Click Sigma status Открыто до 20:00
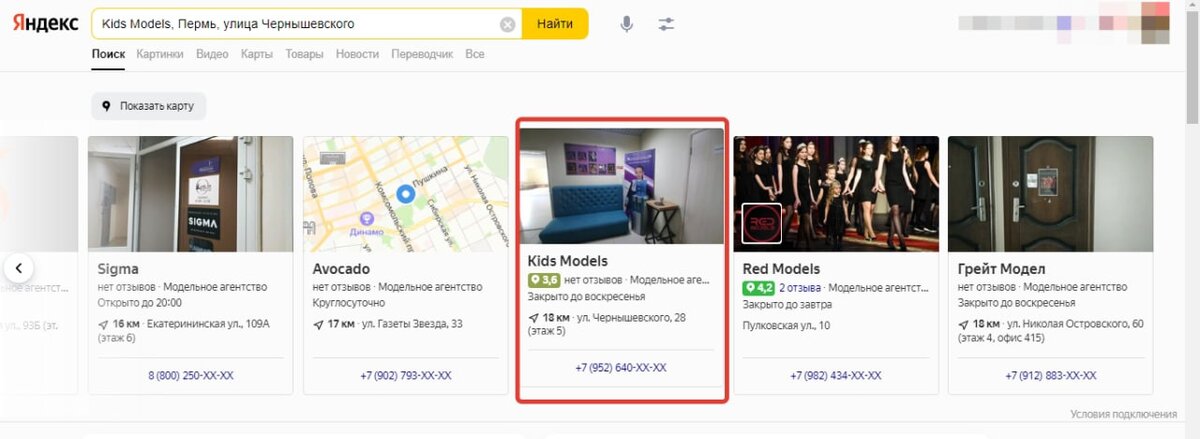Image resolution: width=1200 pixels, height=439 pixels. click(x=140, y=303)
